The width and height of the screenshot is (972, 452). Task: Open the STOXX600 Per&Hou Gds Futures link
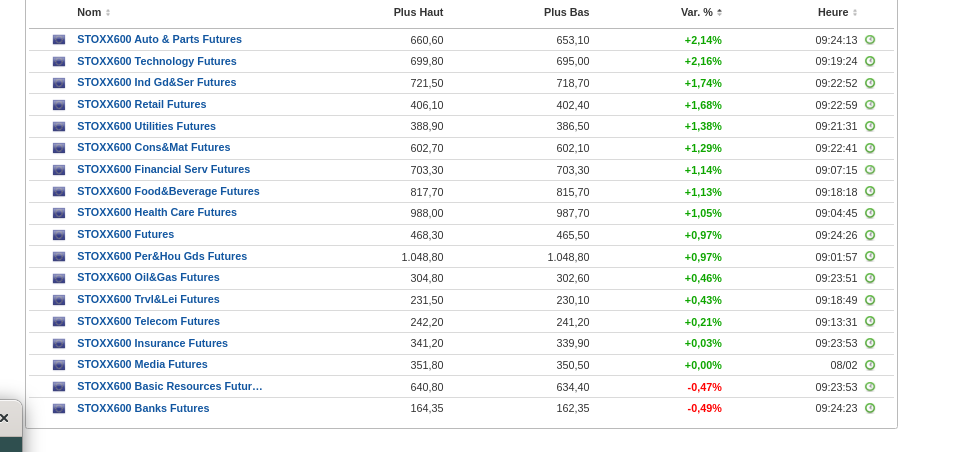coord(162,257)
